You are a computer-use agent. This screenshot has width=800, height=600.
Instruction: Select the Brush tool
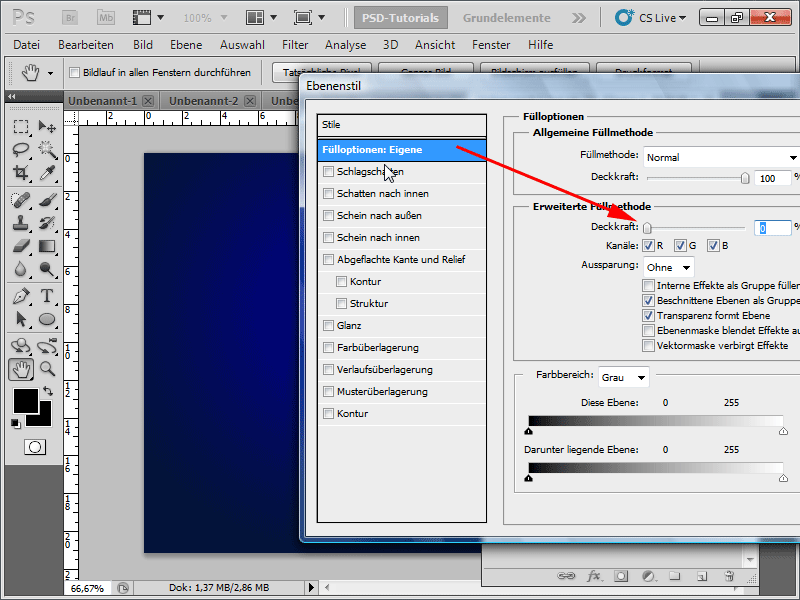pyautogui.click(x=47, y=199)
